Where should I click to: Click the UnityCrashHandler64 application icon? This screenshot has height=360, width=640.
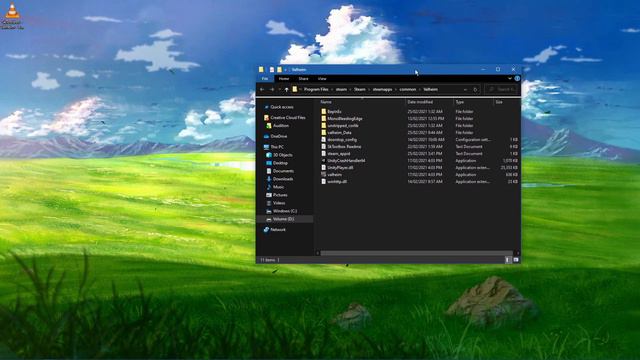click(324, 161)
